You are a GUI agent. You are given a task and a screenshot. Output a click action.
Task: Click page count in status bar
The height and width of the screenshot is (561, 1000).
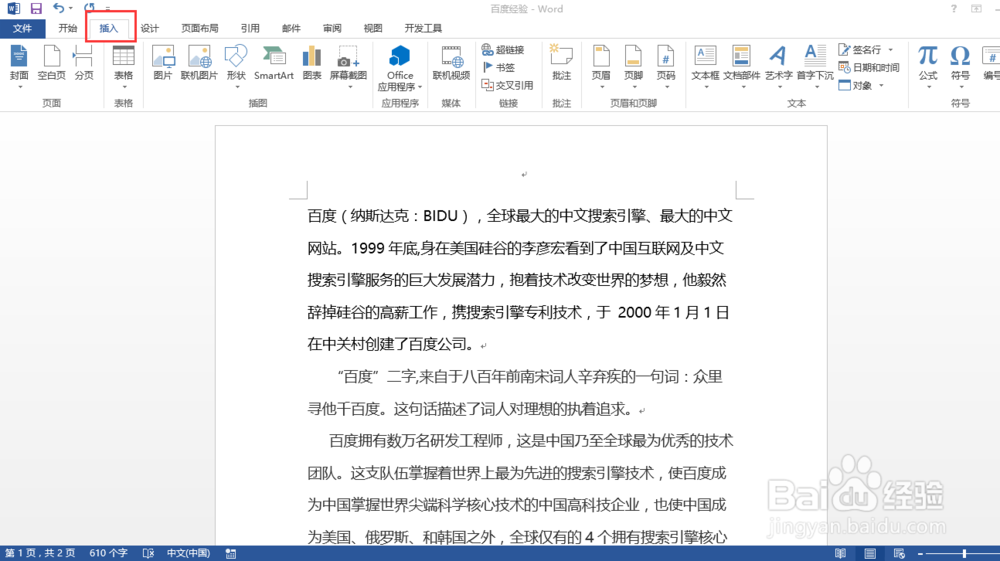[x=40, y=553]
